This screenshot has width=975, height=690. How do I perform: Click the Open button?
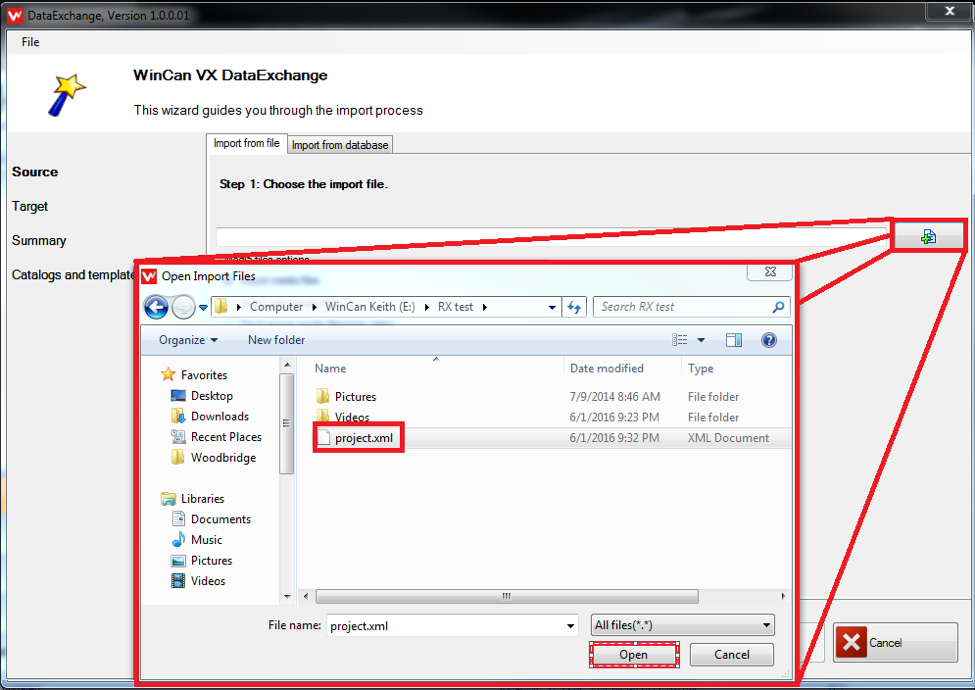(633, 654)
